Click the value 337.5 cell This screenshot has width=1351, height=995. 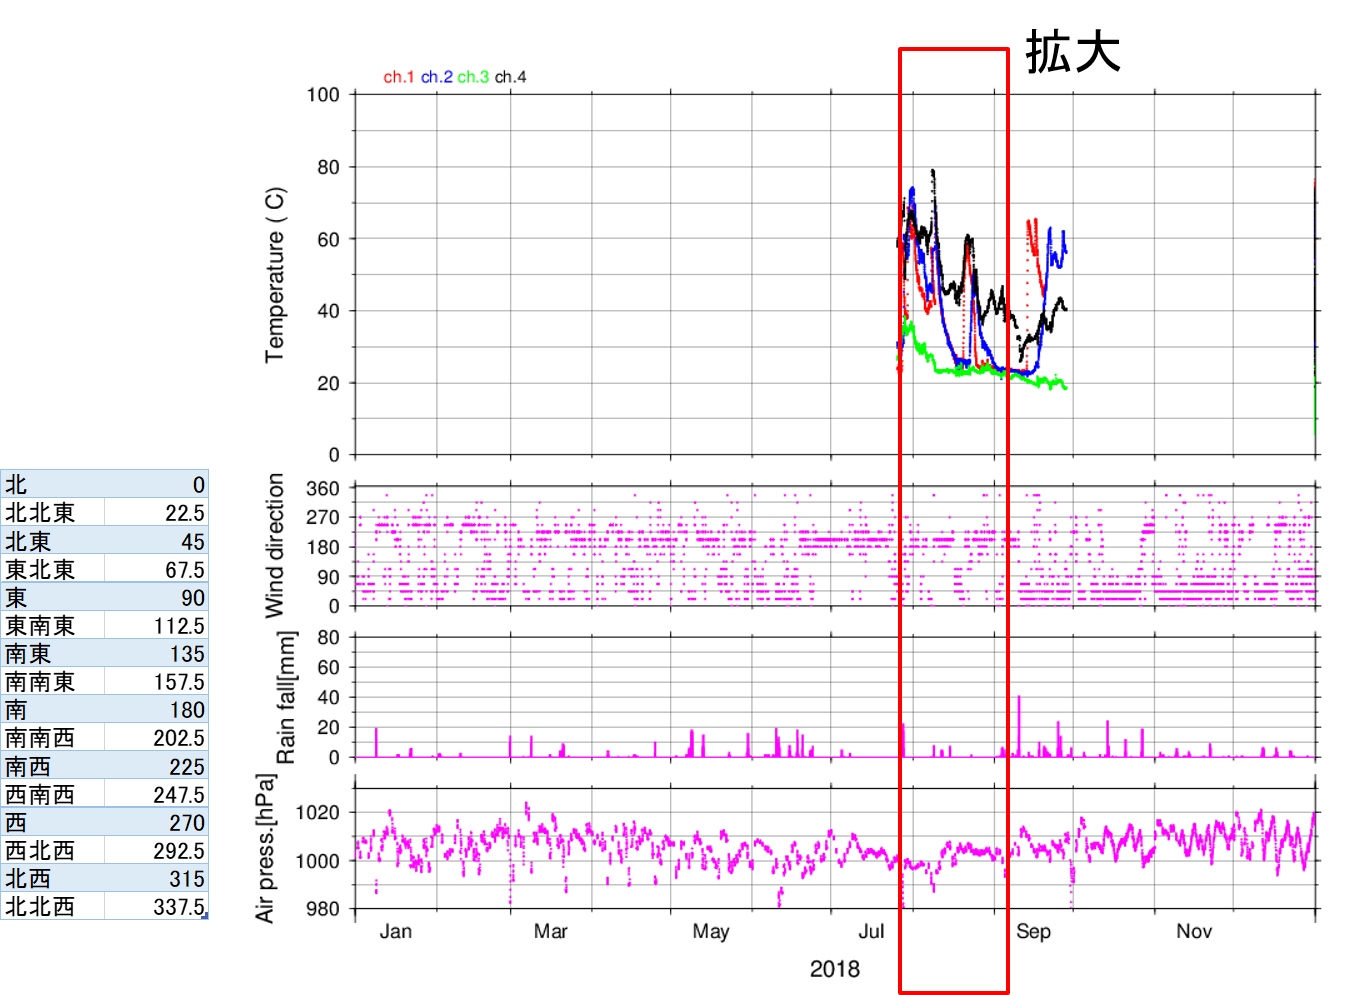pos(157,906)
